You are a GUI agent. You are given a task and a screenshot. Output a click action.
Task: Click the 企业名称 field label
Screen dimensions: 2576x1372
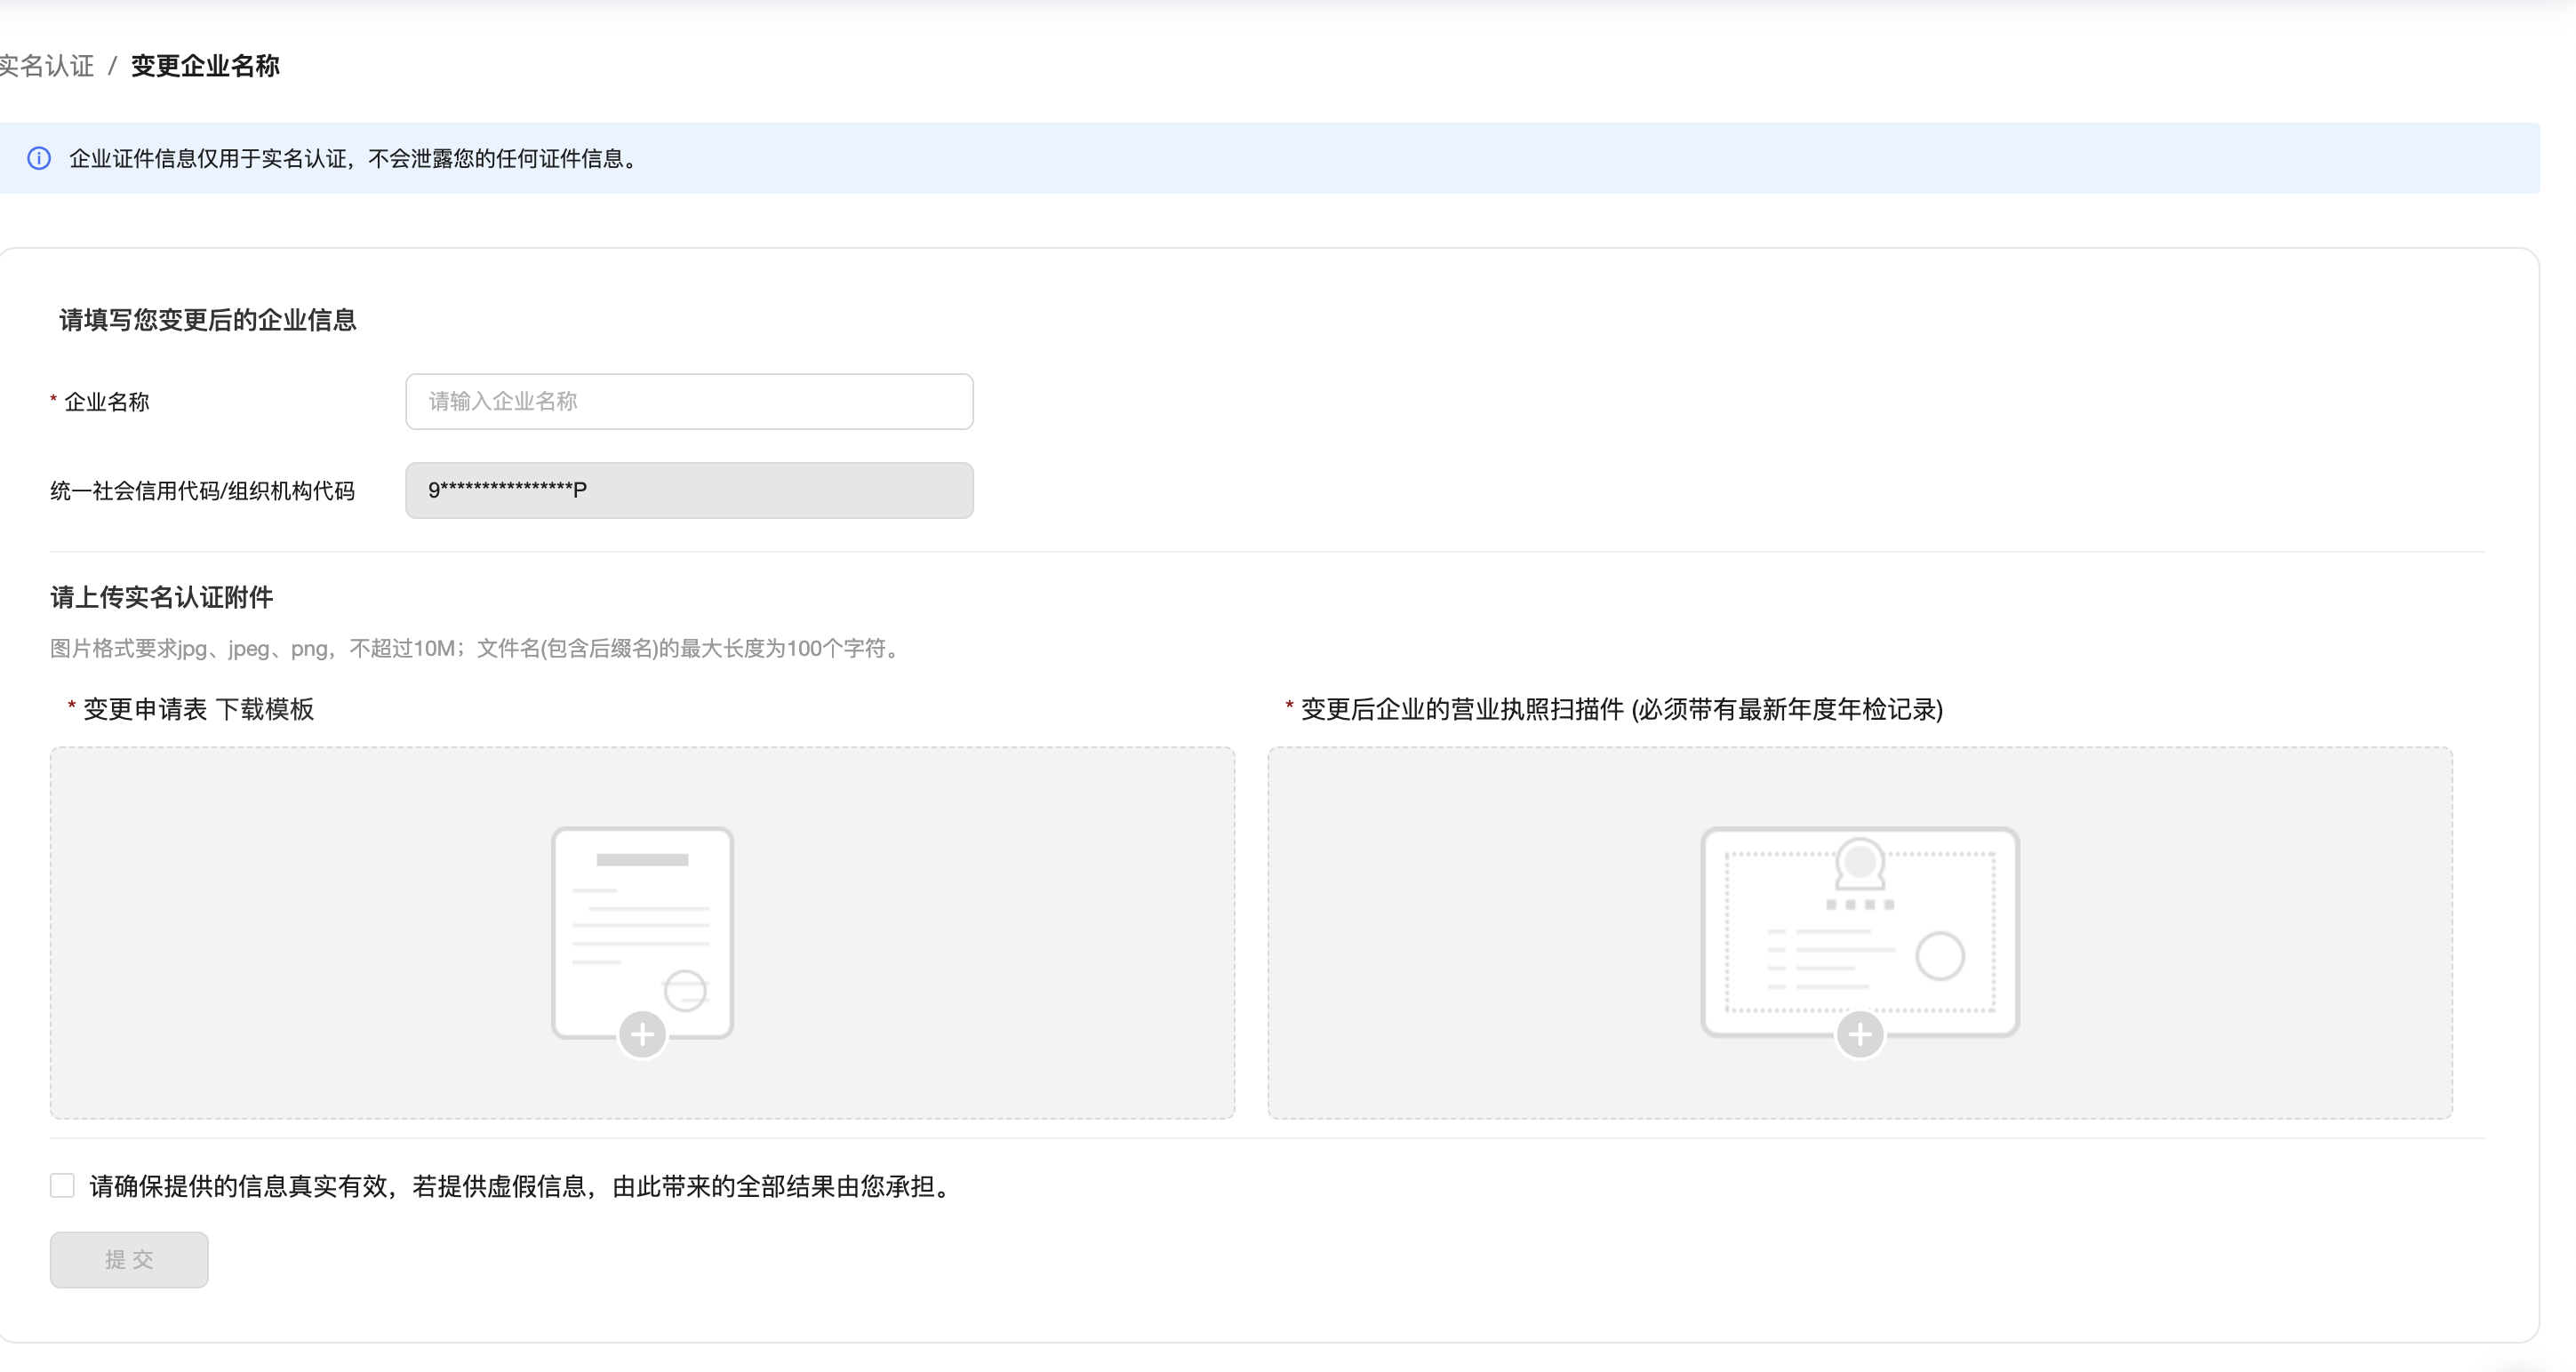(x=106, y=402)
